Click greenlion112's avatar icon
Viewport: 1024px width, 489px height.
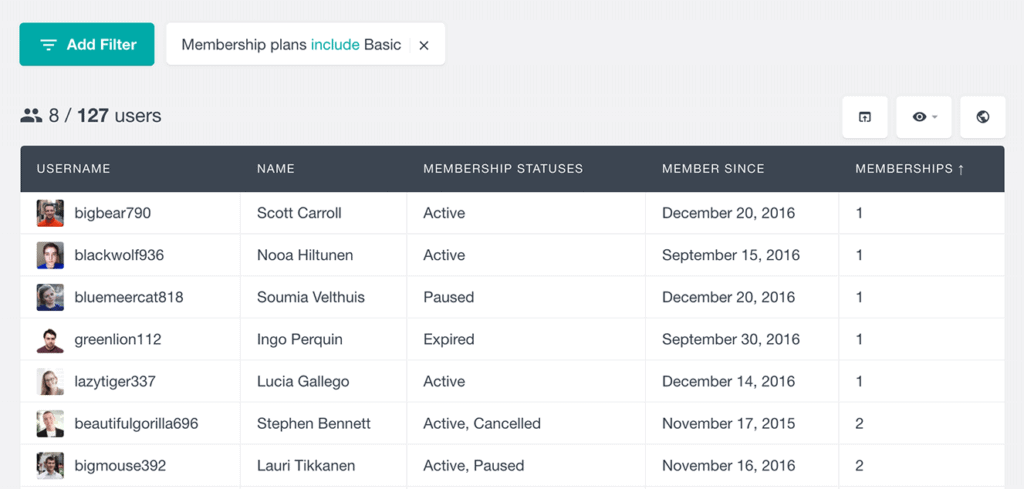pos(50,339)
